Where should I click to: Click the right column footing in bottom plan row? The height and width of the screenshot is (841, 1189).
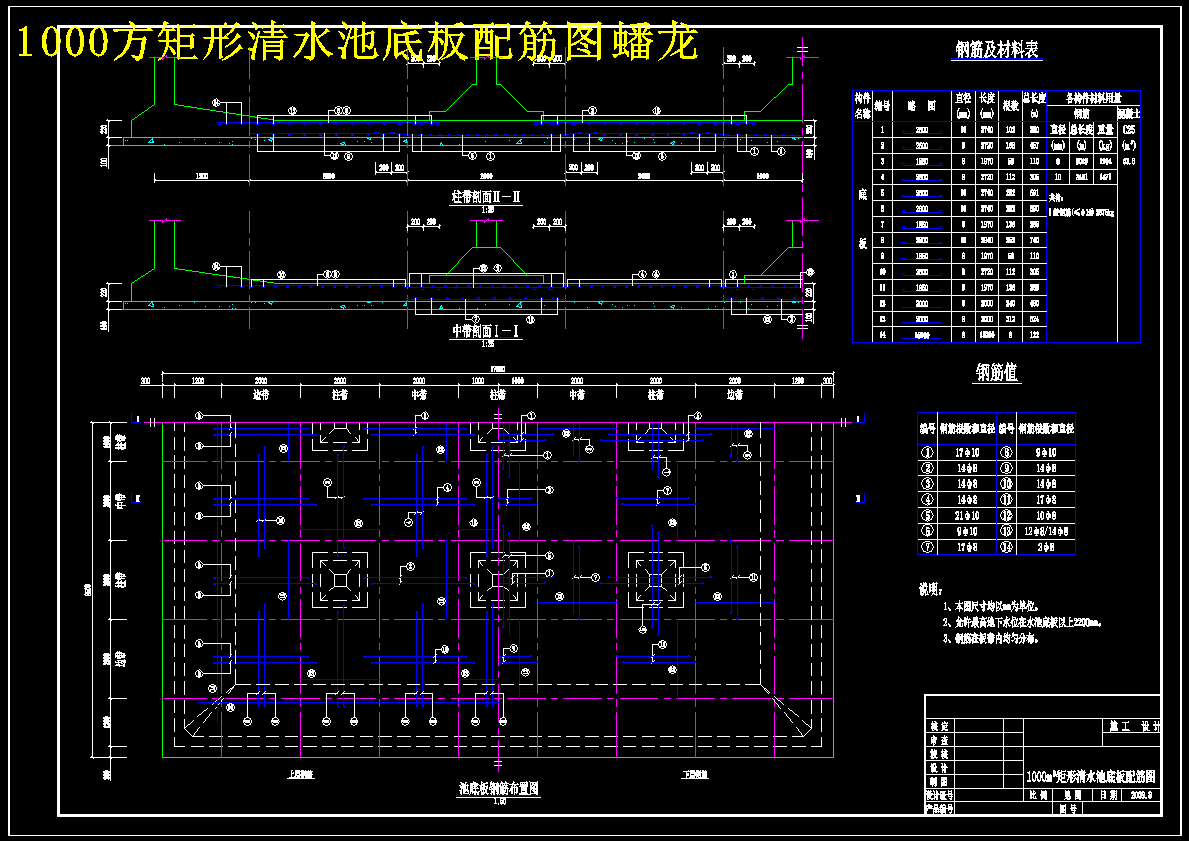[656, 579]
